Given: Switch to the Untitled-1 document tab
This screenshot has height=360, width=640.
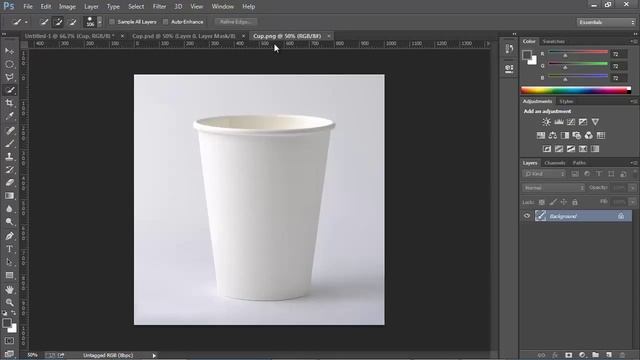Looking at the screenshot, I should pyautogui.click(x=69, y=36).
